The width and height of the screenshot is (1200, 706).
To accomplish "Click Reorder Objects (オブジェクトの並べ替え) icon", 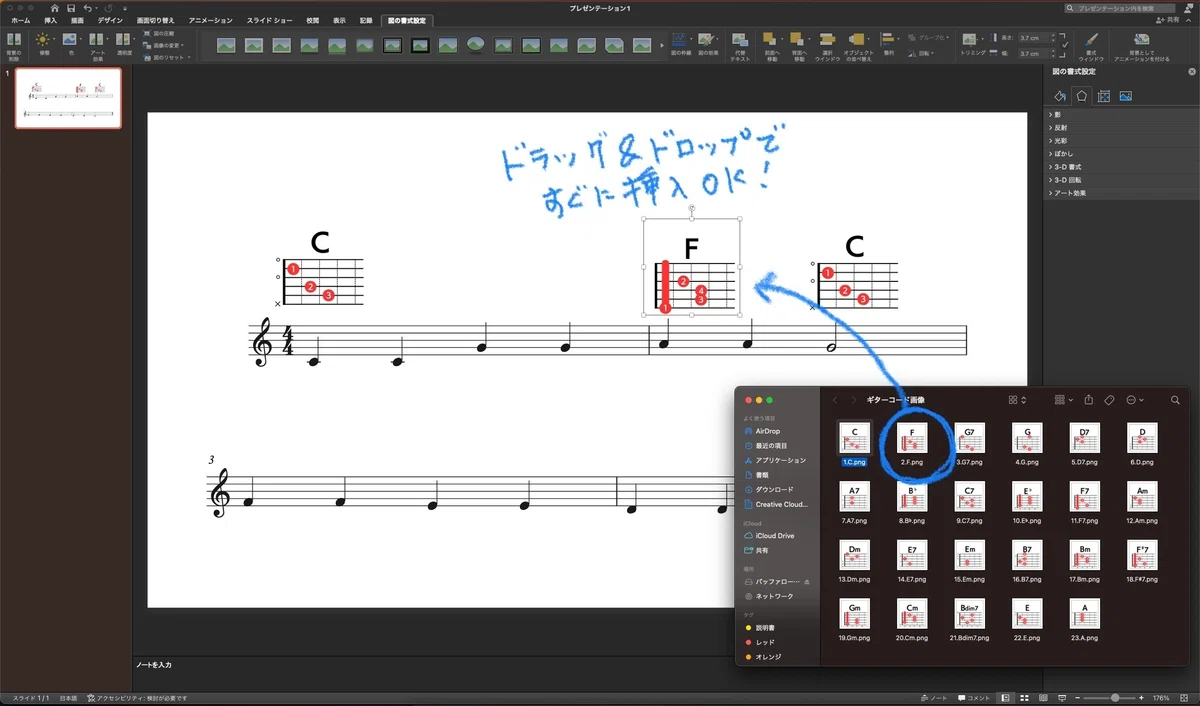I will (x=859, y=40).
